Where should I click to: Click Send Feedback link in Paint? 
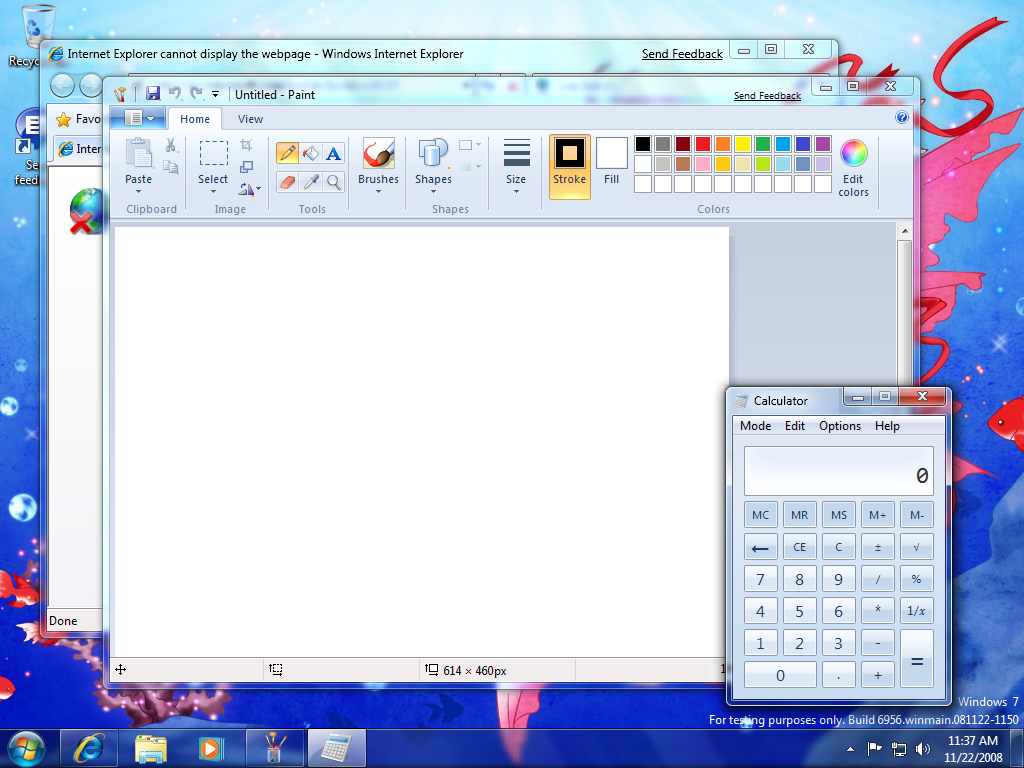tap(767, 96)
